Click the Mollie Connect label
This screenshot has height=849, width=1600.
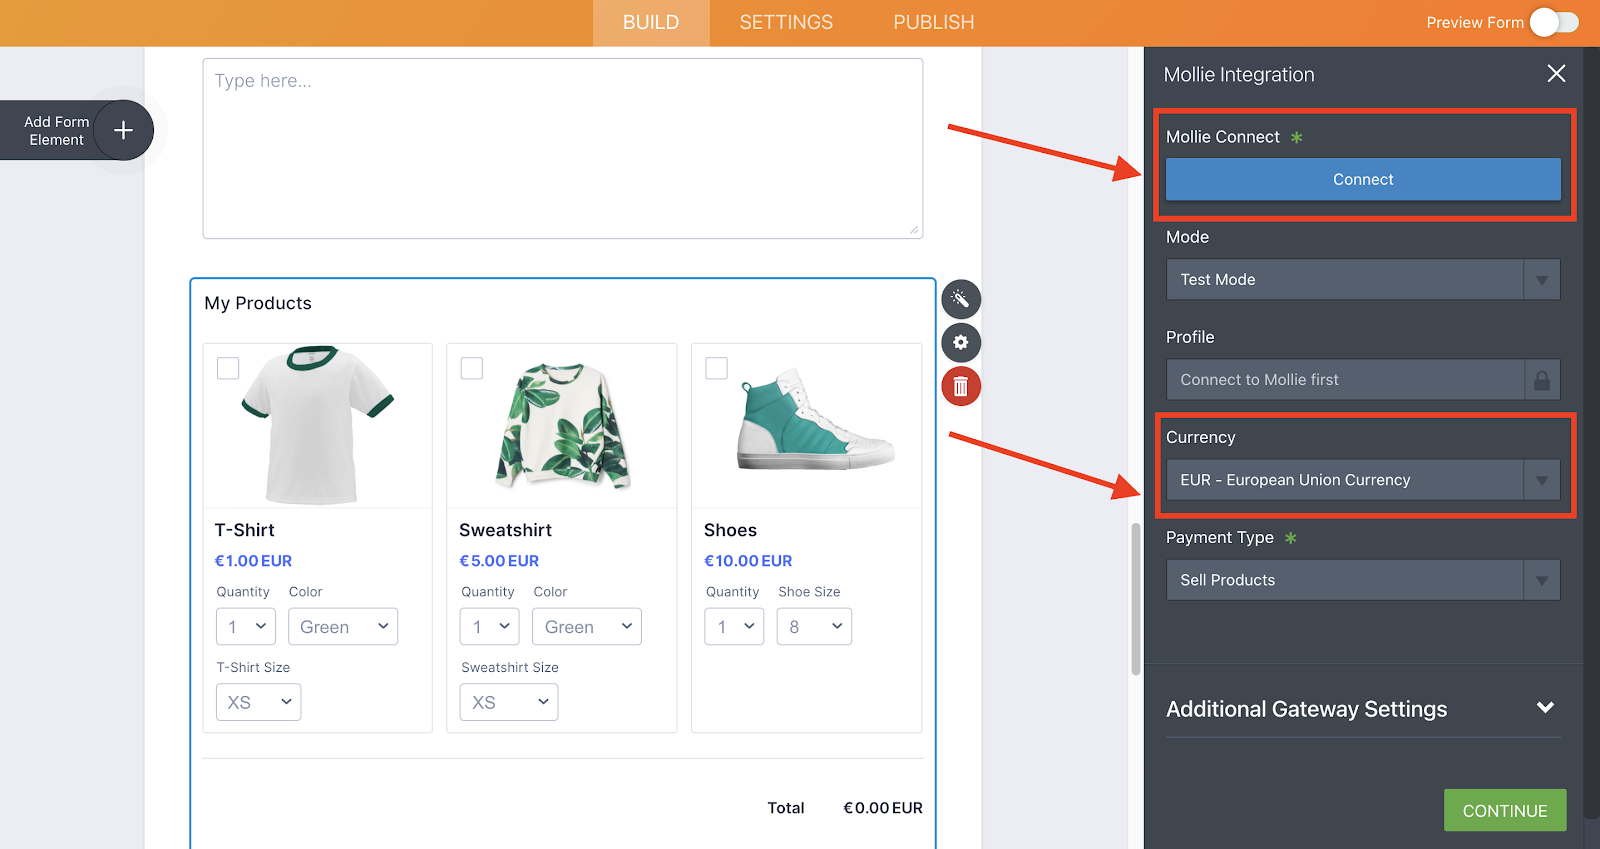1223,137
